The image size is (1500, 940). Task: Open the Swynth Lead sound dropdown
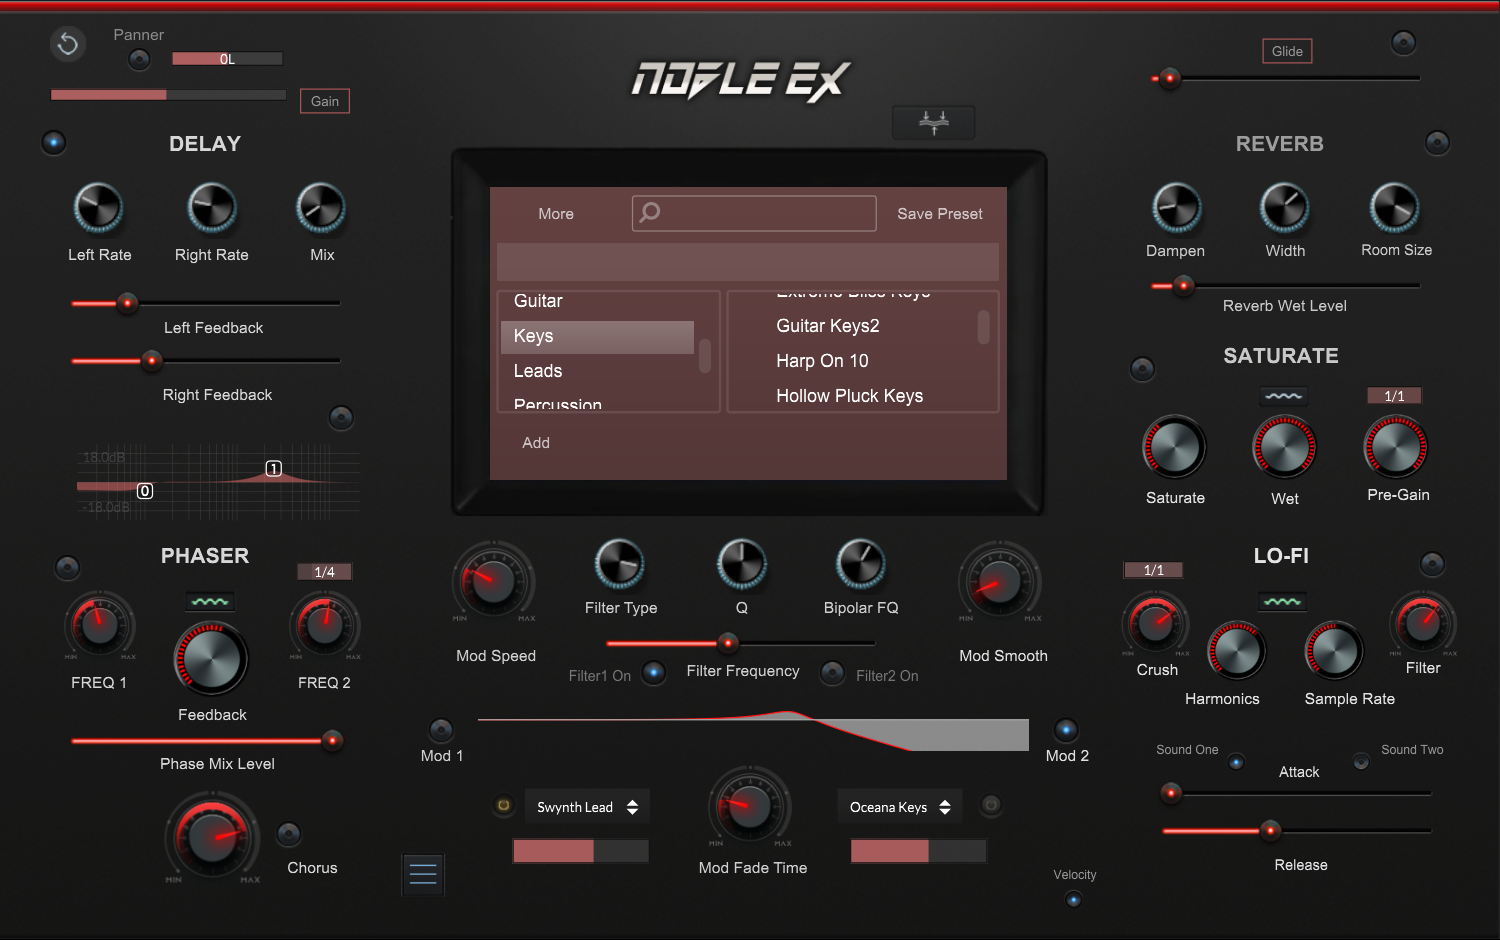coord(587,807)
